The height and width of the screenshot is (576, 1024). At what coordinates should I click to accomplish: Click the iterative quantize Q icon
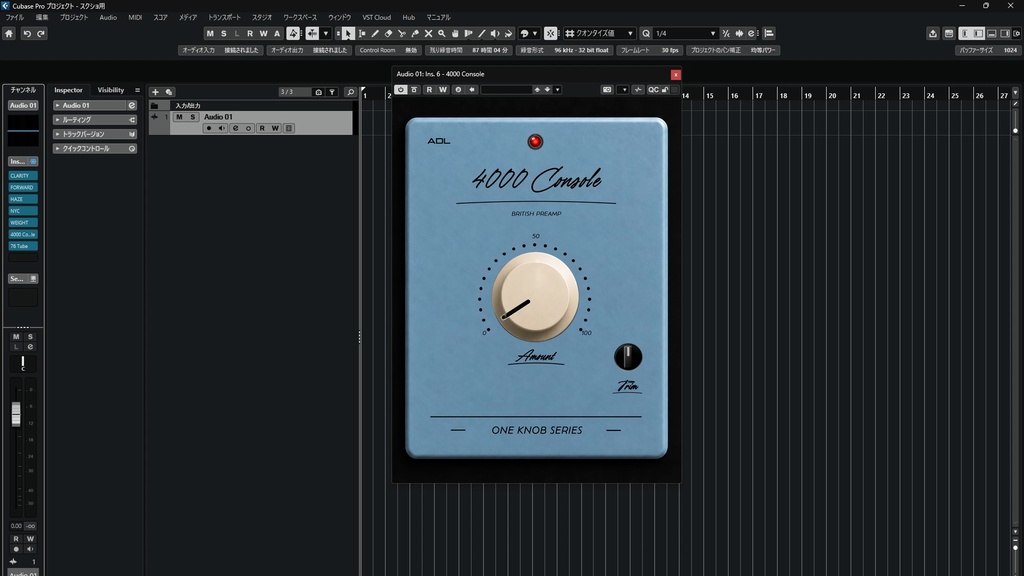[x=646, y=33]
